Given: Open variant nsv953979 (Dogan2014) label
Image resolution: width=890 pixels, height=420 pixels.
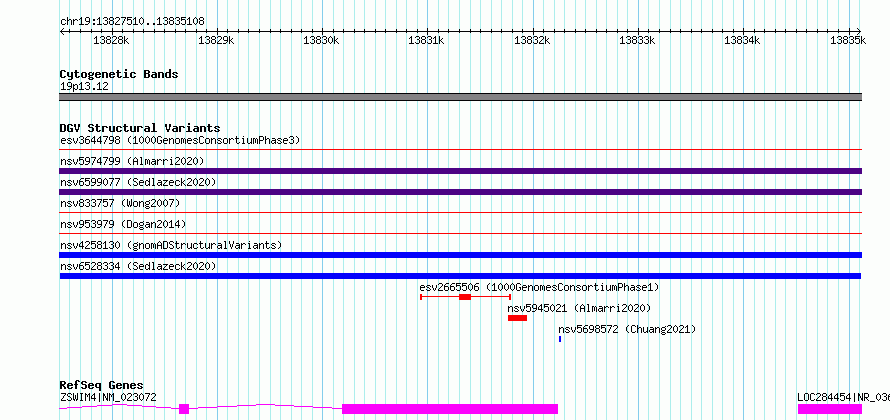Looking at the screenshot, I should click(x=123, y=224).
